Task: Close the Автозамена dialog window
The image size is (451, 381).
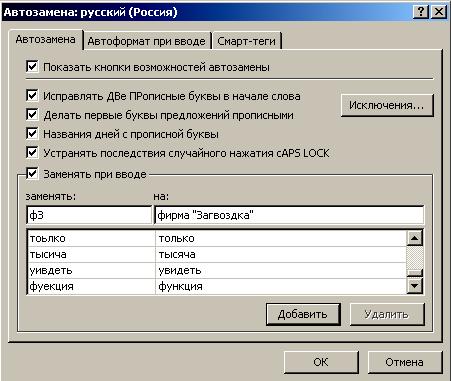Action: (x=439, y=12)
